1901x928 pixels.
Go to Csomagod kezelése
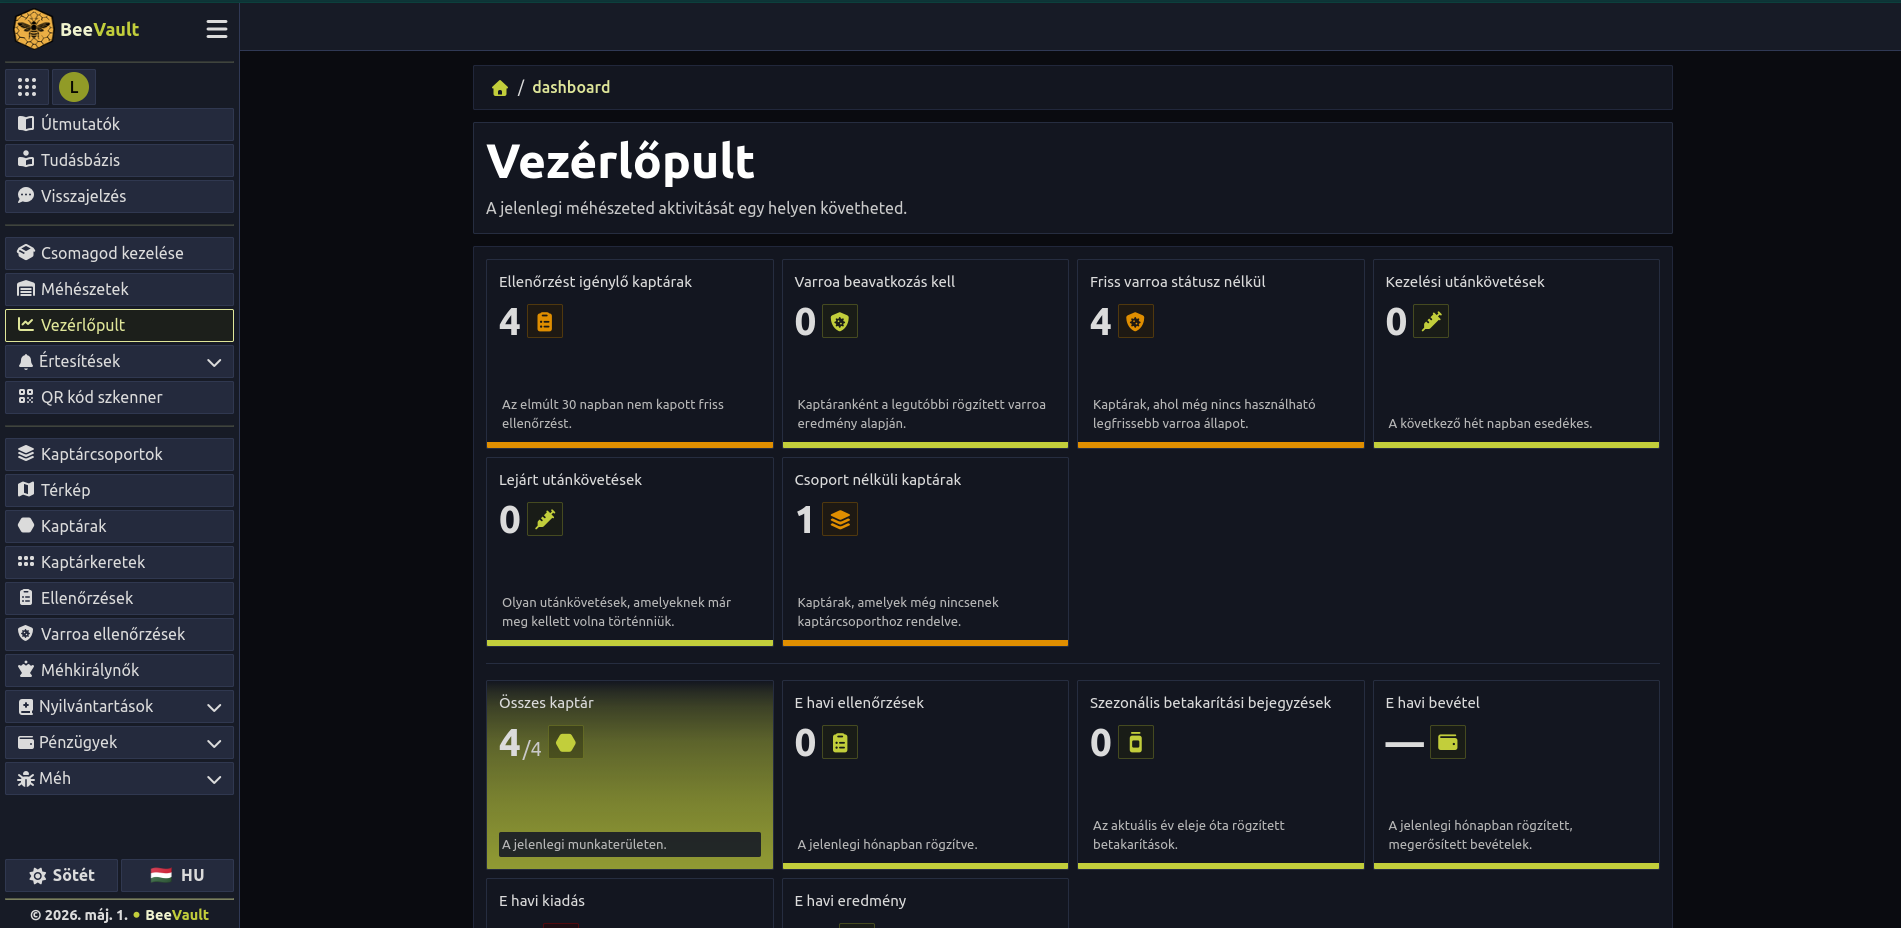(119, 253)
